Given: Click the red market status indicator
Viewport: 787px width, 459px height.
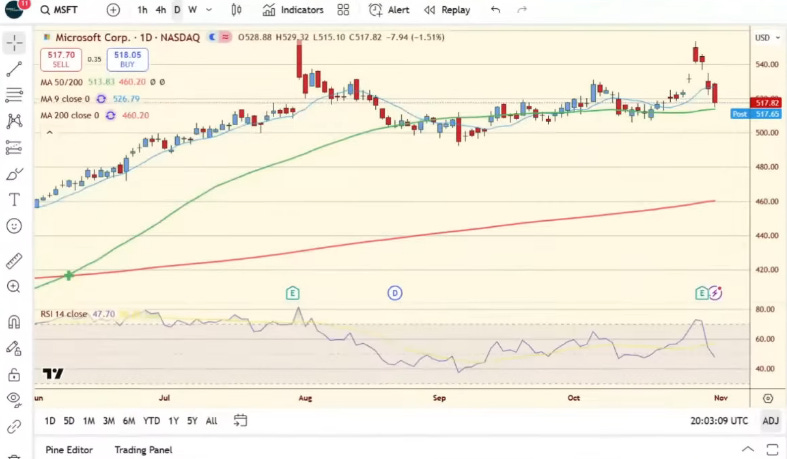Looking at the screenshot, I should 226,37.
